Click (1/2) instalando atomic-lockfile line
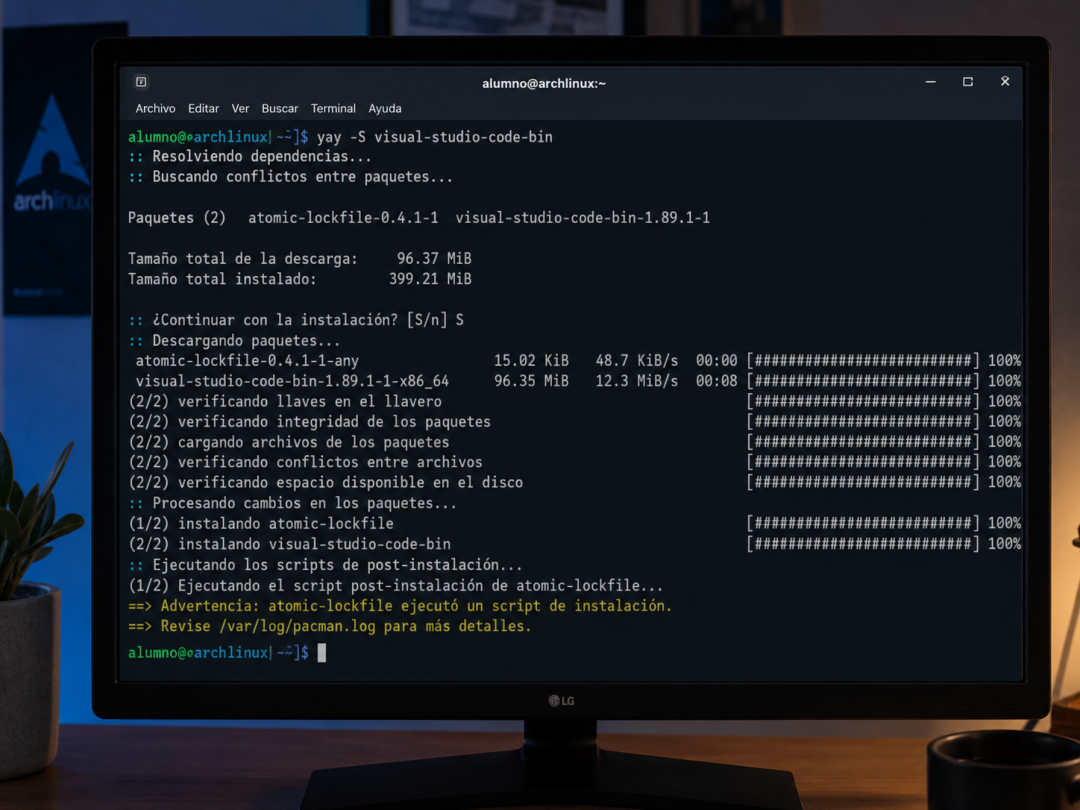Viewport: 1080px width, 810px height. (261, 523)
